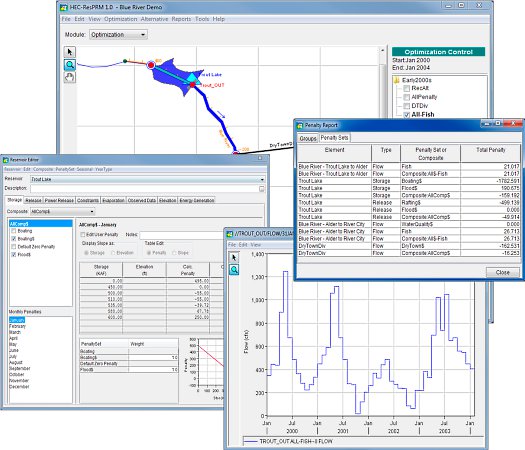525x450 pixels.
Task: Open the Energy Generation tab
Action: tap(197, 200)
